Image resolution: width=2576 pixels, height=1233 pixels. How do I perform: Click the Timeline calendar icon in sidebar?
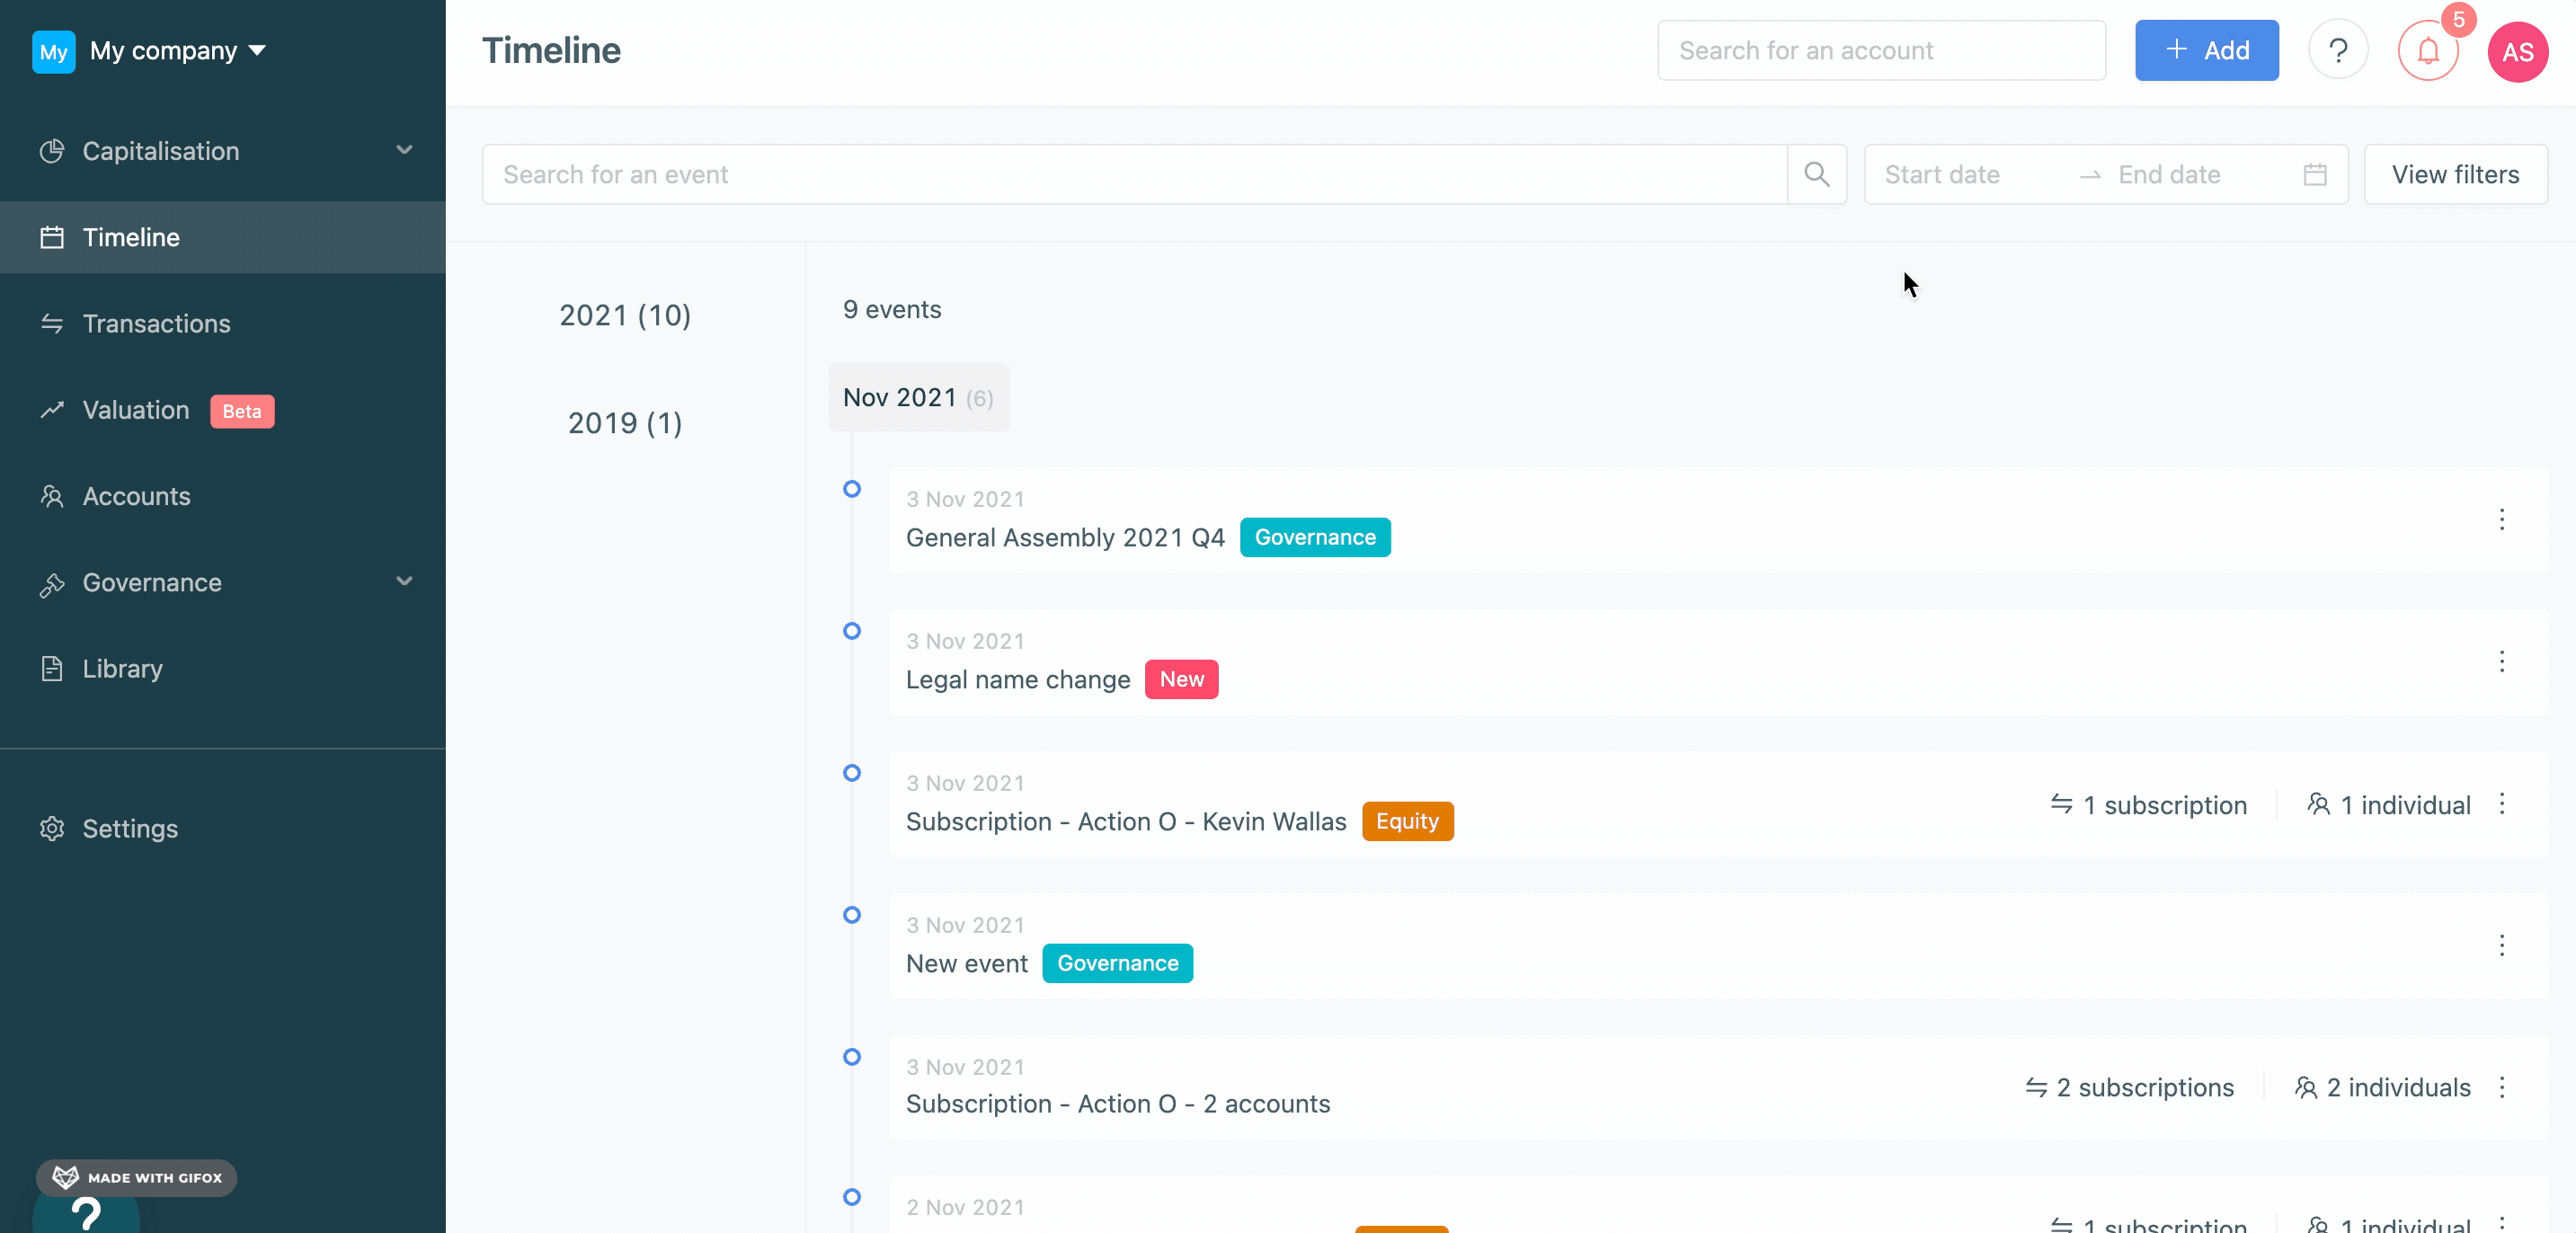coord(52,236)
